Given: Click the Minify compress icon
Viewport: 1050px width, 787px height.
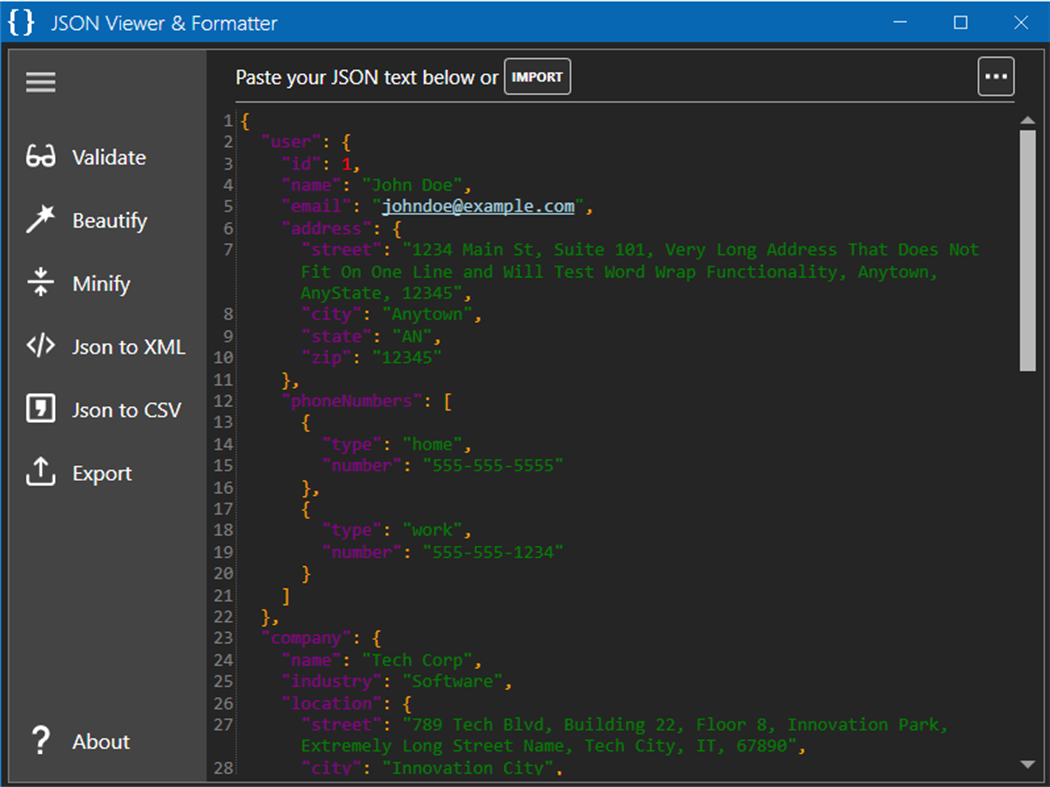Looking at the screenshot, I should coord(41,283).
